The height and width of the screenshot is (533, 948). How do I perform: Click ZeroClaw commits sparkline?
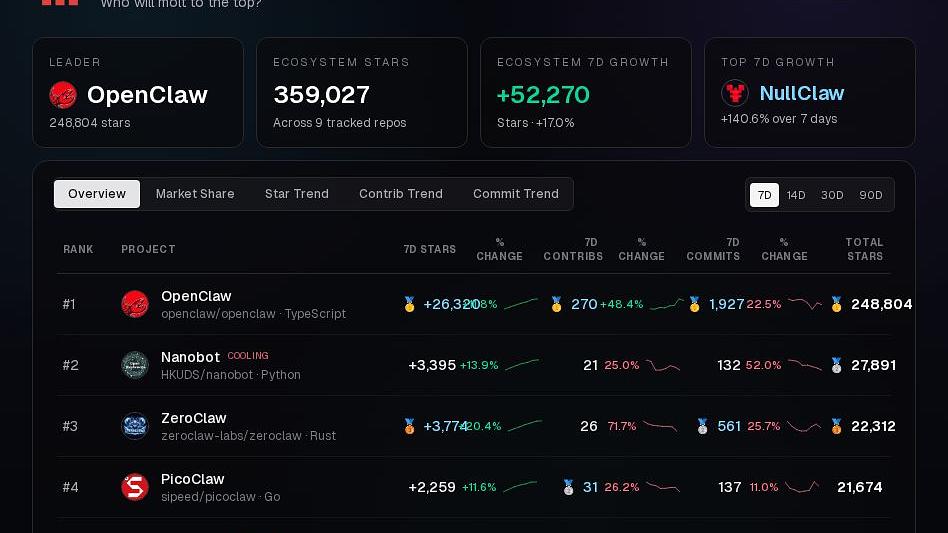coord(804,427)
